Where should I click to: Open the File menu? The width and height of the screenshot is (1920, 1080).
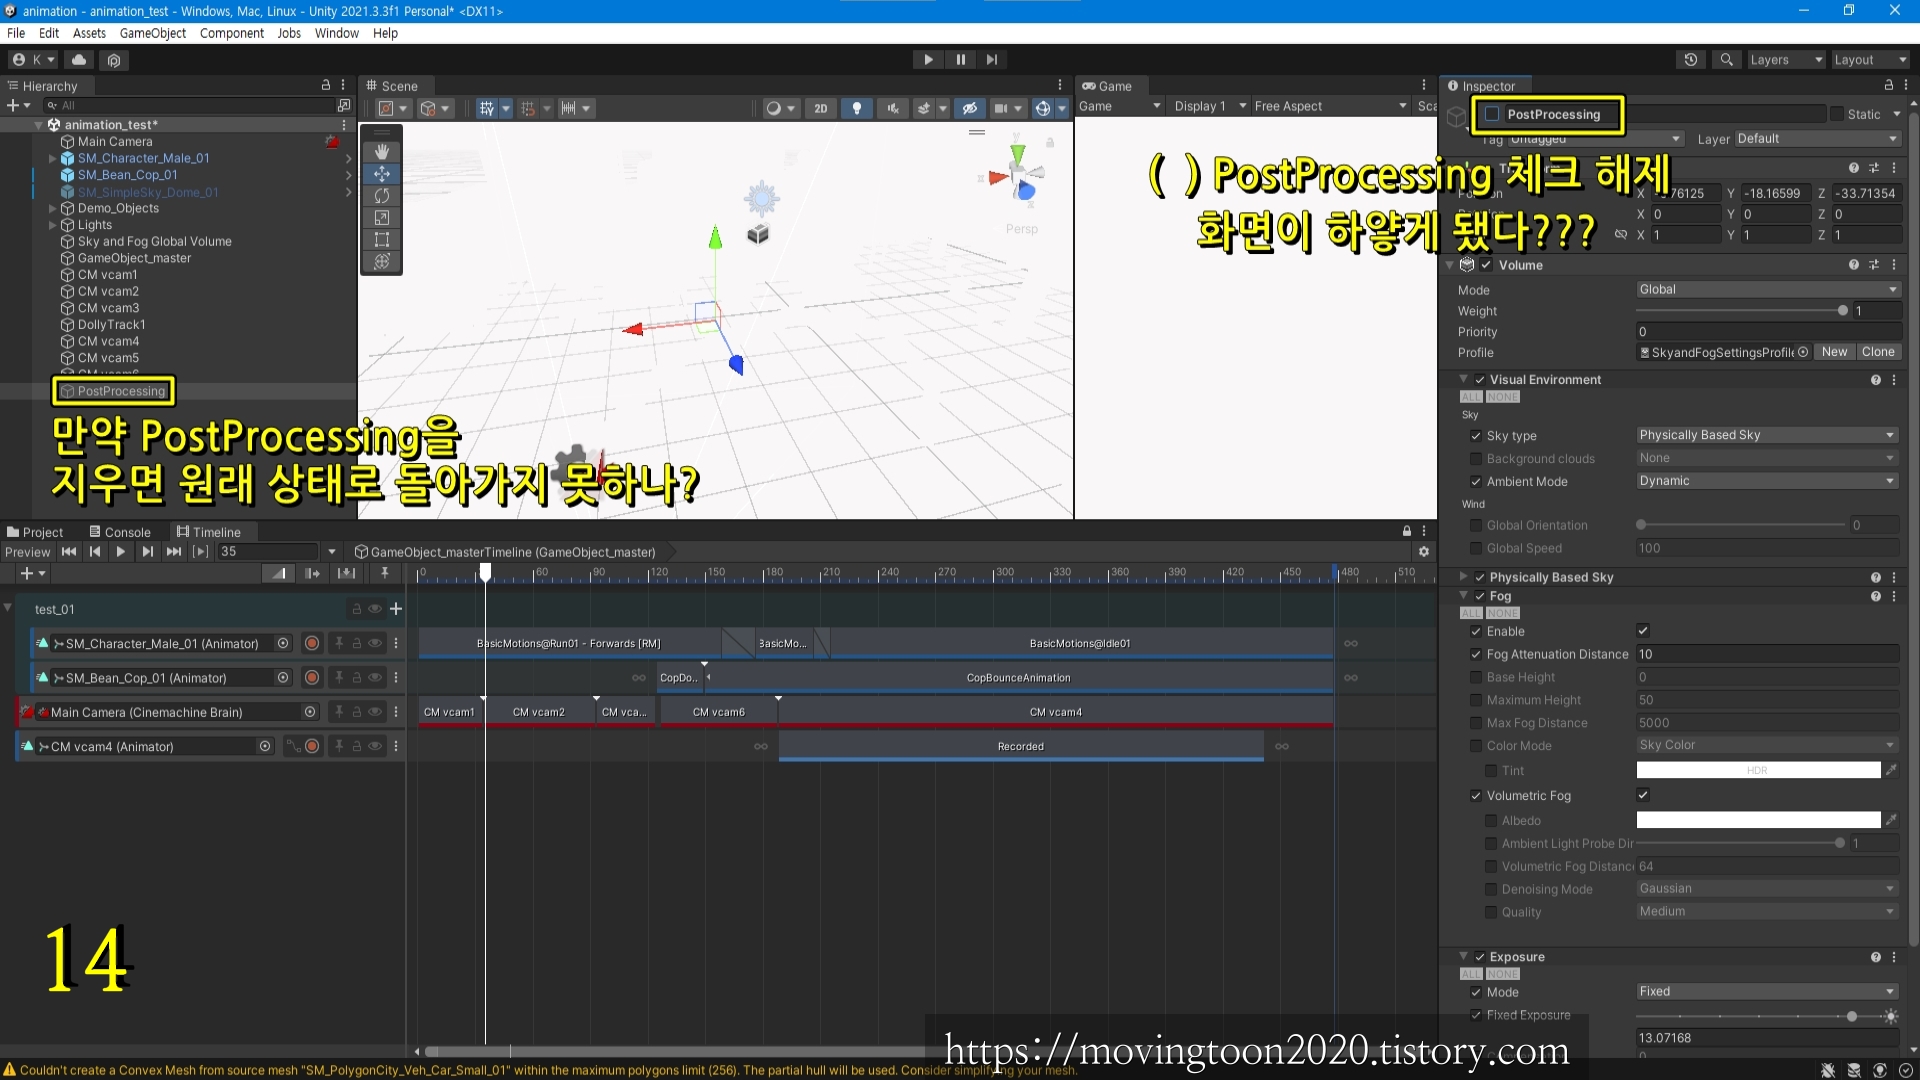point(16,33)
